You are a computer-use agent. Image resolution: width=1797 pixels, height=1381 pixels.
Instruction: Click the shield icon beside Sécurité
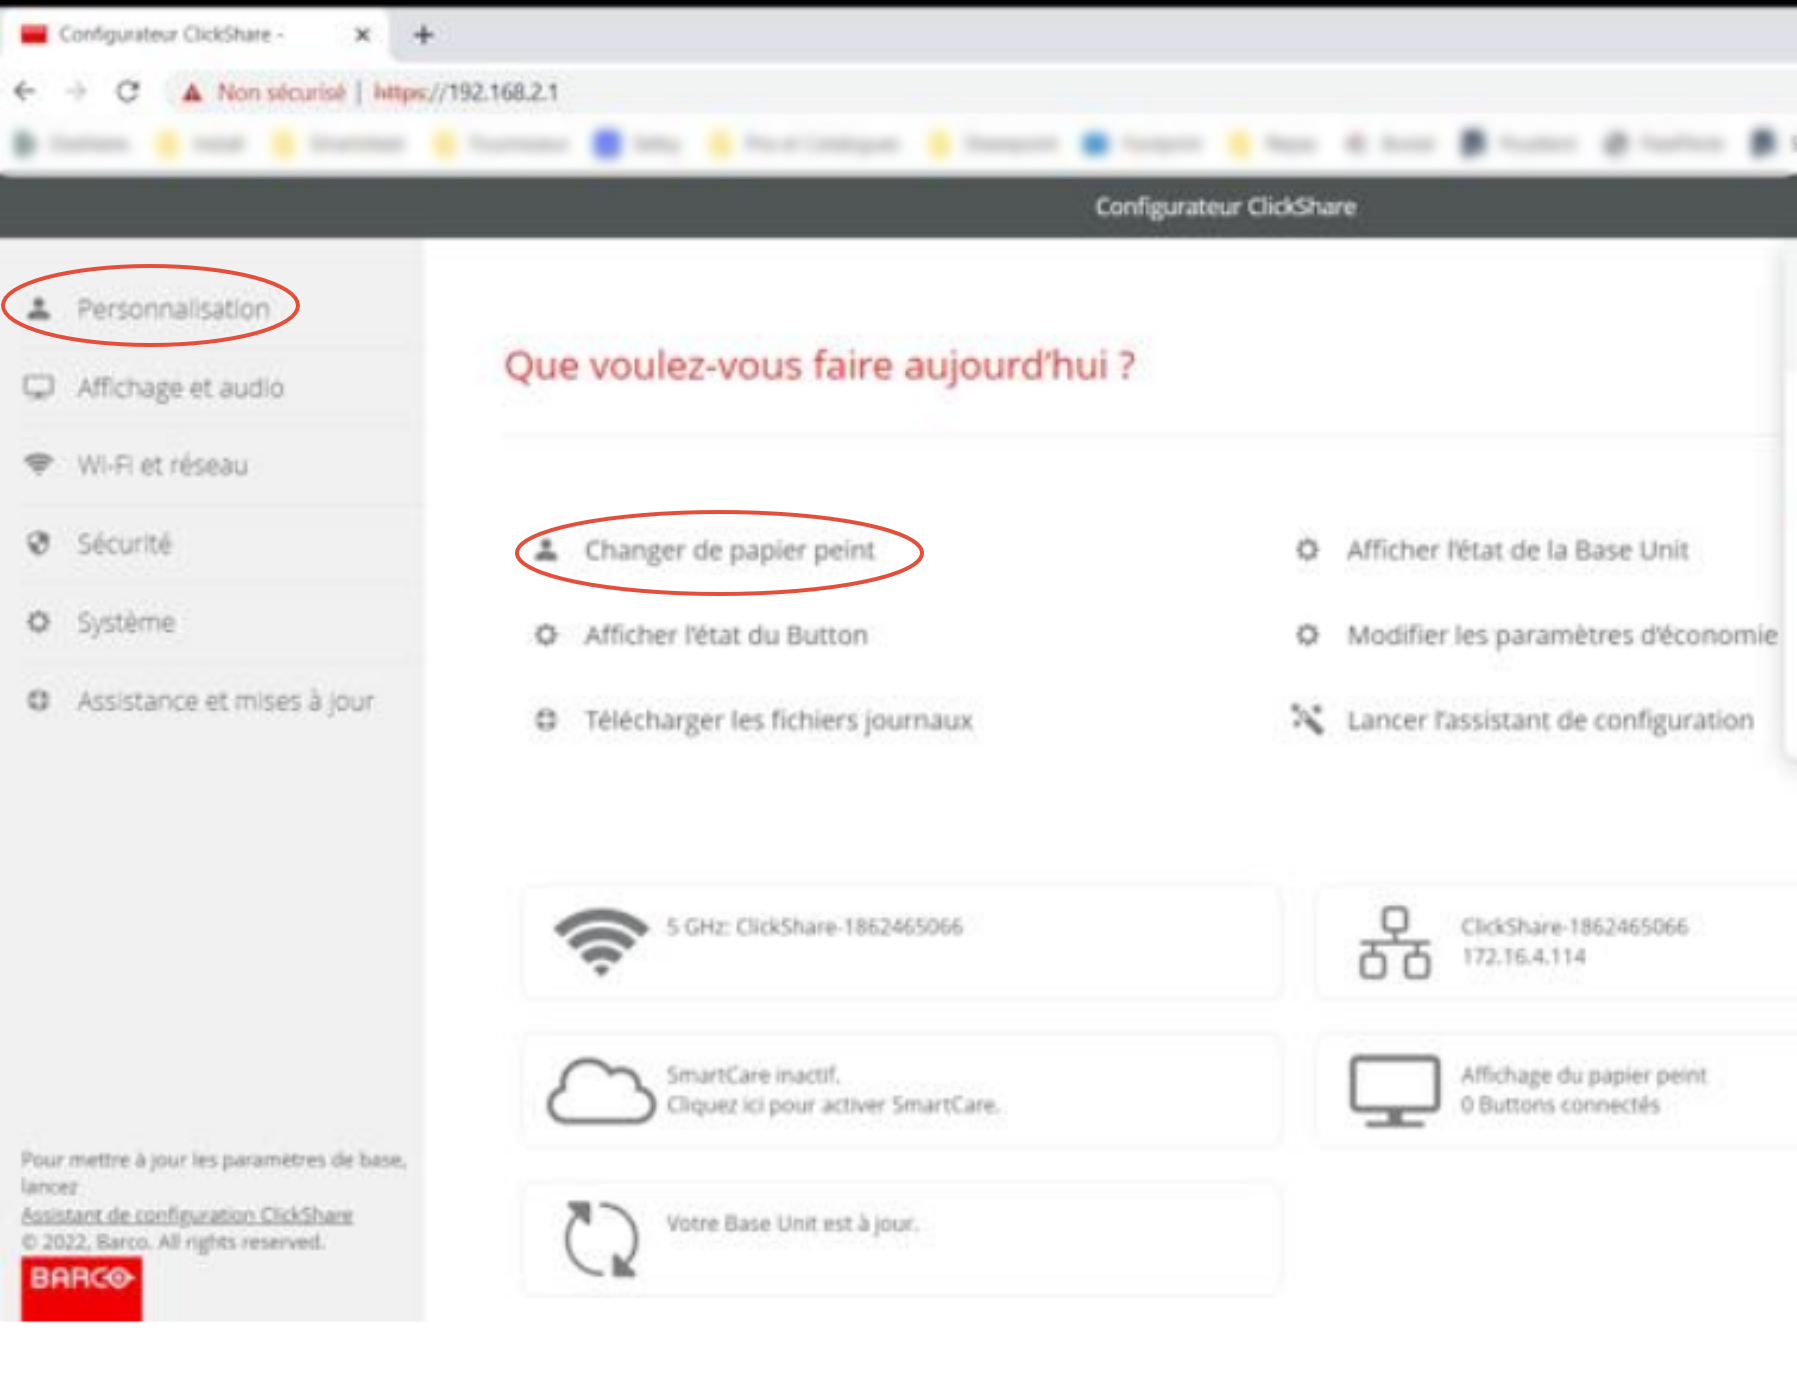click(38, 543)
